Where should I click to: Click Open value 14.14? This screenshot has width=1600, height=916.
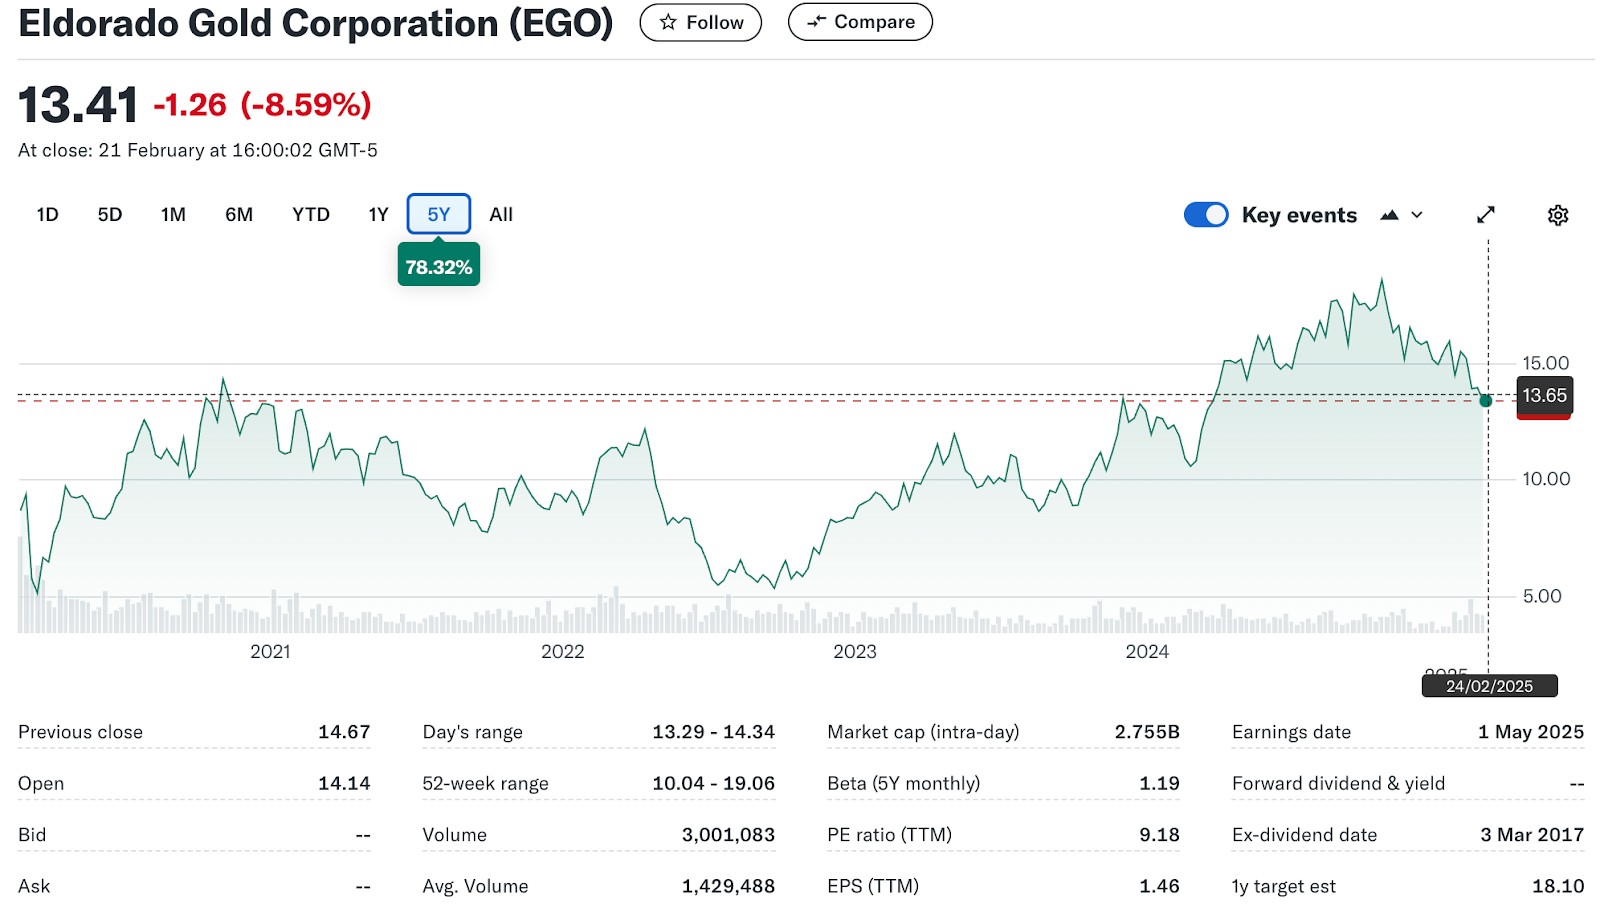point(344,783)
